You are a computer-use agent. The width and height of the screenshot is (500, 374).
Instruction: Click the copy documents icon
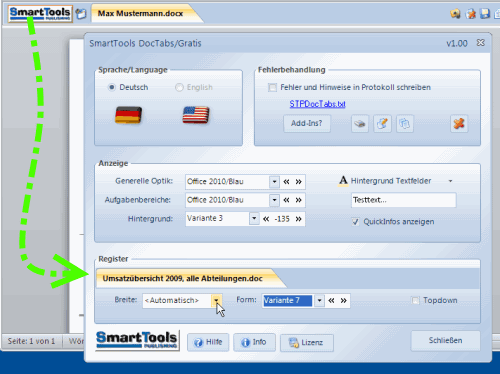(405, 124)
